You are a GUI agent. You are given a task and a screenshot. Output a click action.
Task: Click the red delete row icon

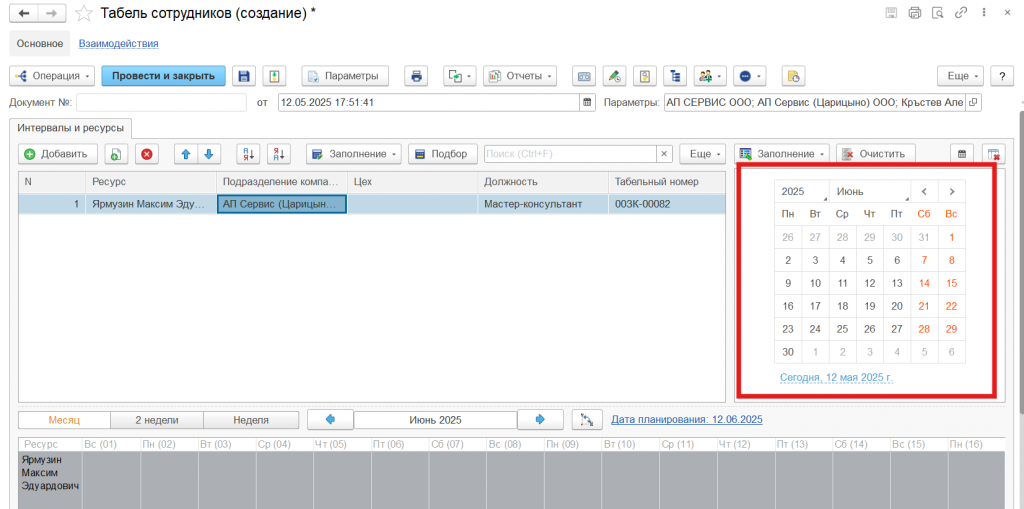click(147, 154)
